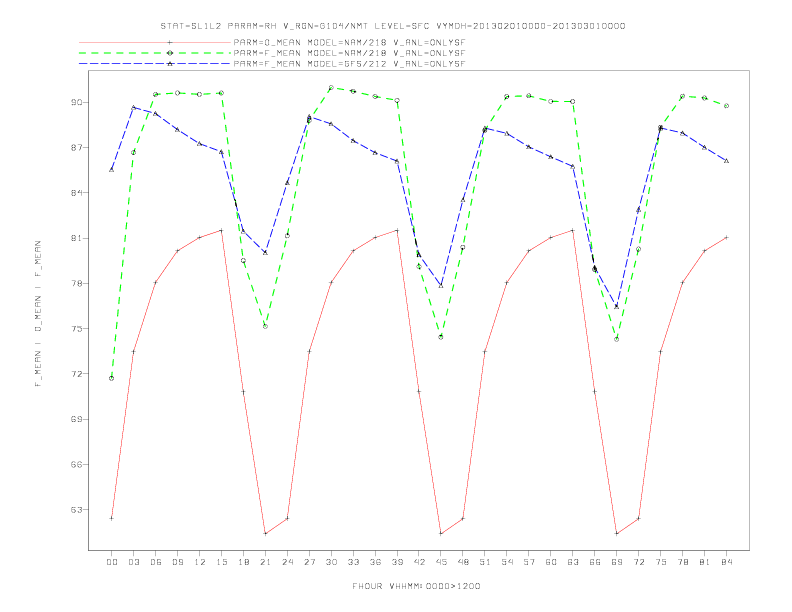Screen dimensions: 792x612
Task: Click the x-axis tick label 75
Action: pos(661,562)
